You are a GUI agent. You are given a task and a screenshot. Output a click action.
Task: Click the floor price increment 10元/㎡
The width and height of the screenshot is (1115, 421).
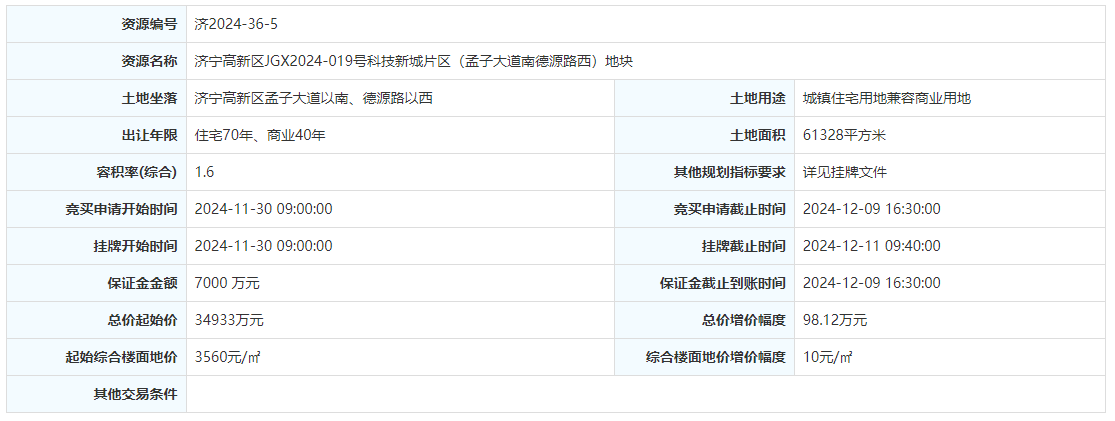click(828, 357)
